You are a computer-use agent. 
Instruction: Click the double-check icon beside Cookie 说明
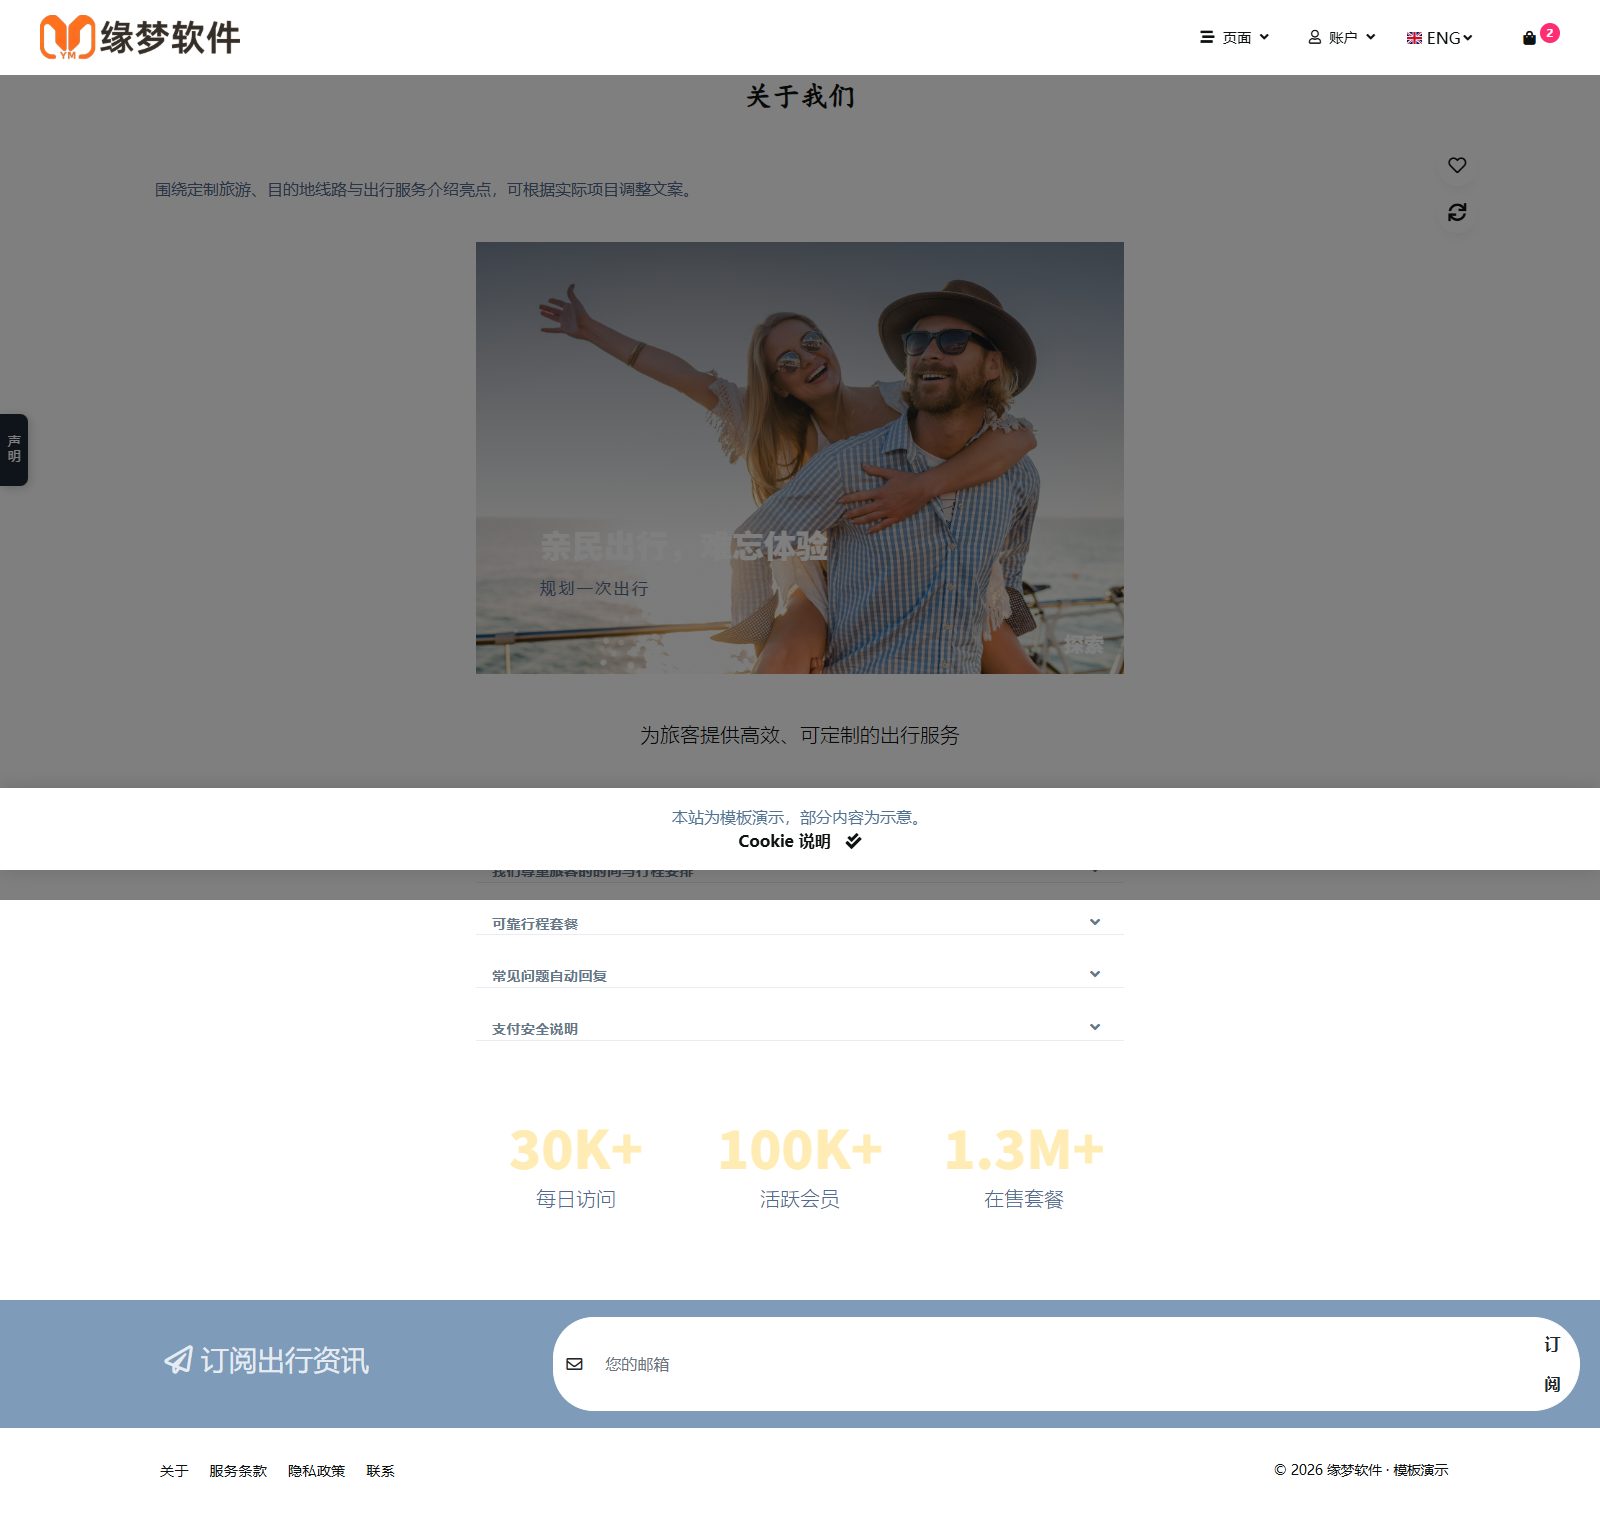pyautogui.click(x=853, y=841)
